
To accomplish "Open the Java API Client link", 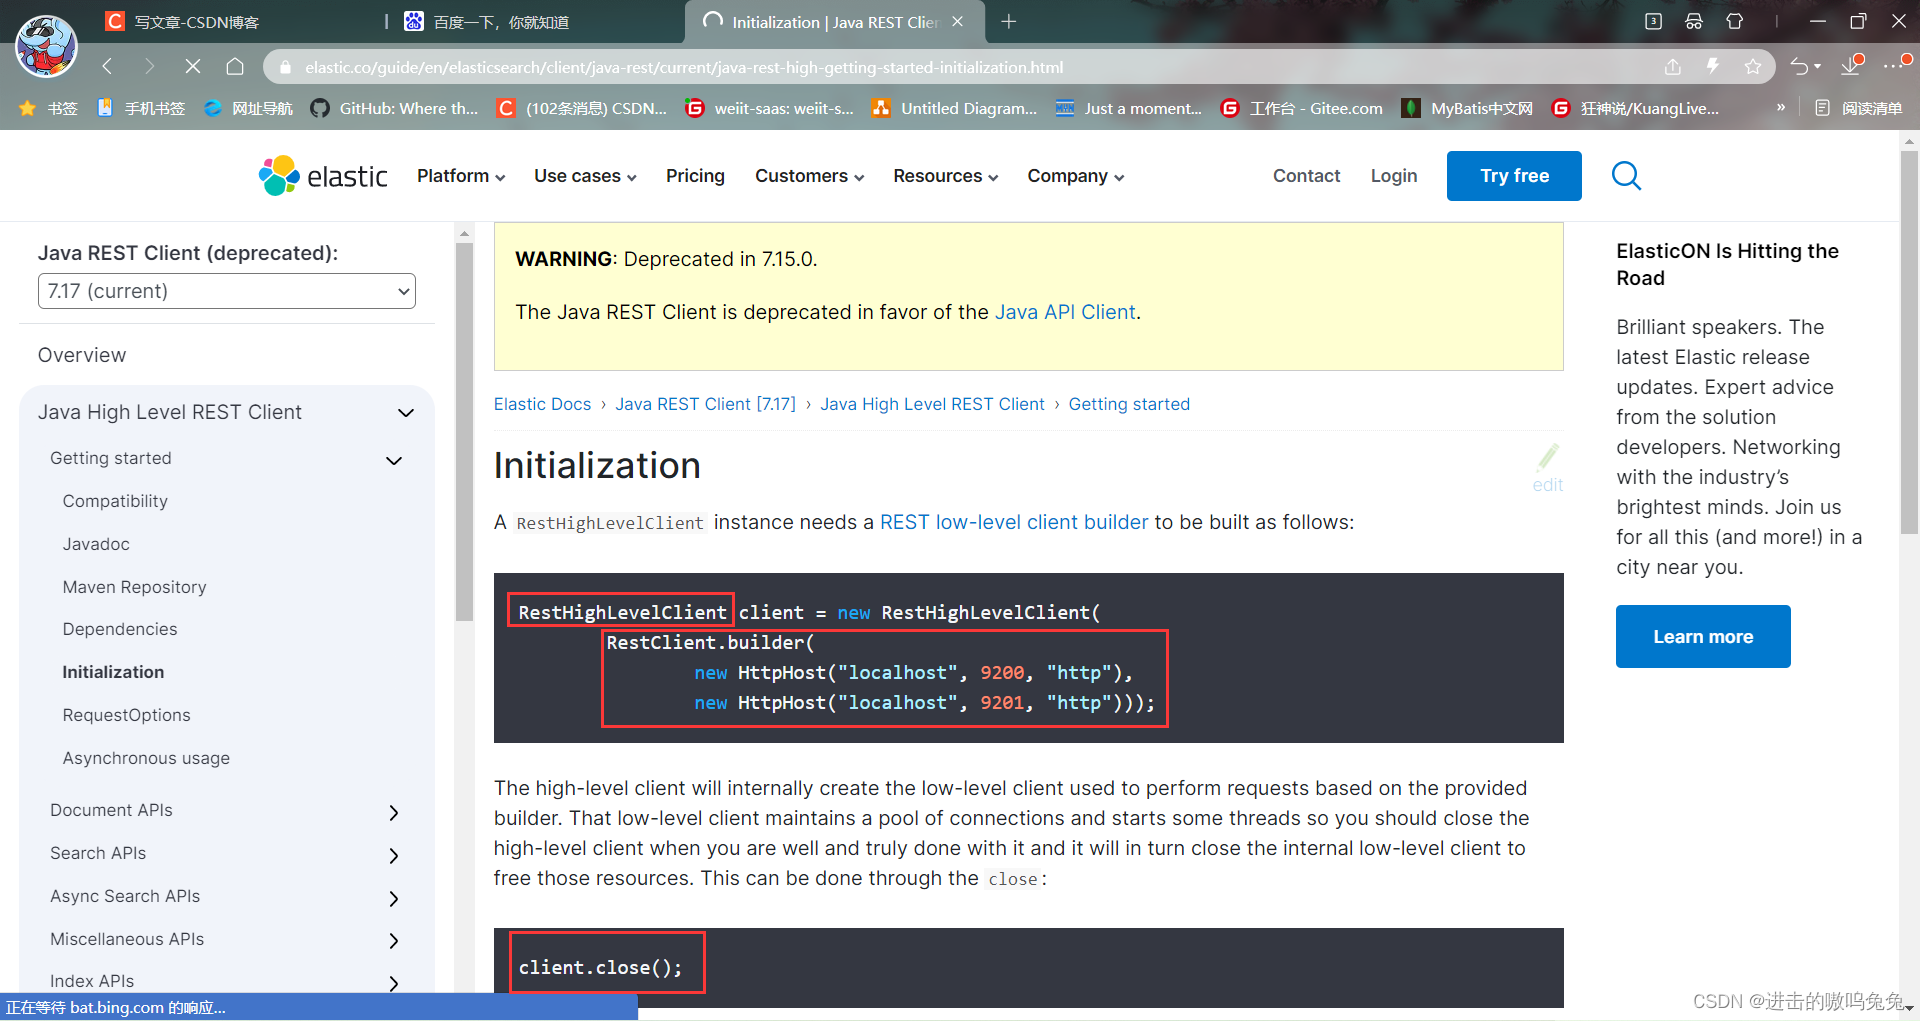I will 1065,312.
